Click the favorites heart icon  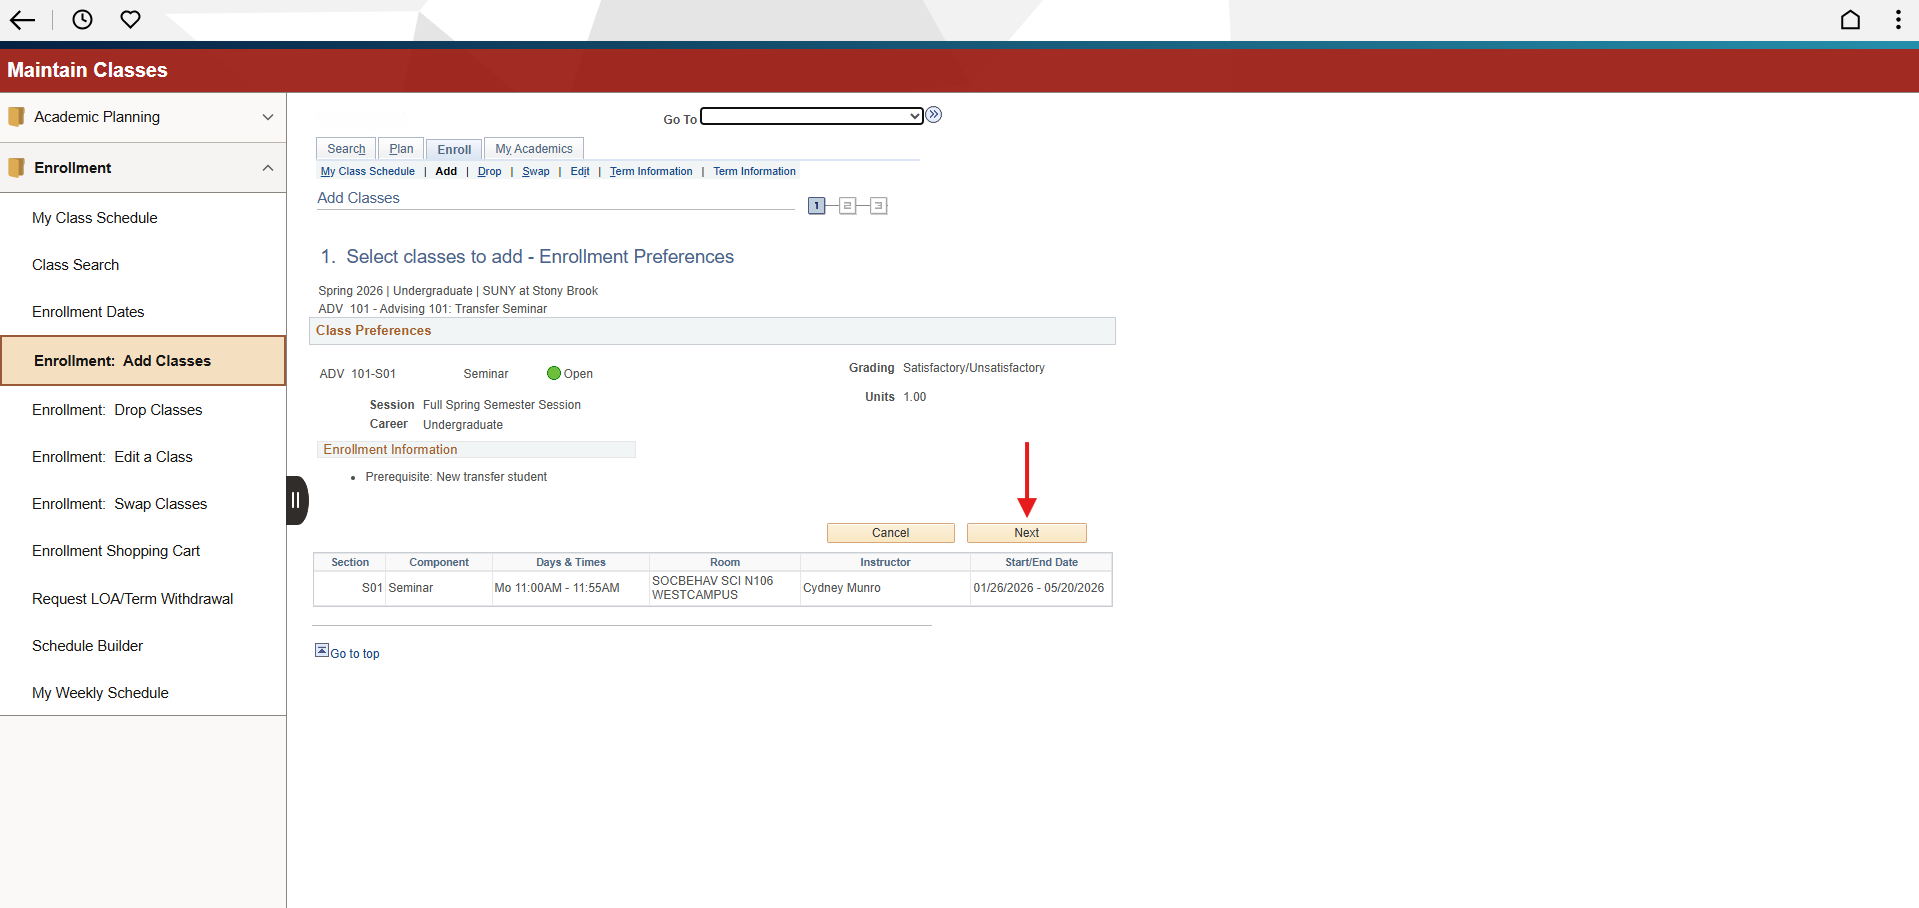click(130, 19)
